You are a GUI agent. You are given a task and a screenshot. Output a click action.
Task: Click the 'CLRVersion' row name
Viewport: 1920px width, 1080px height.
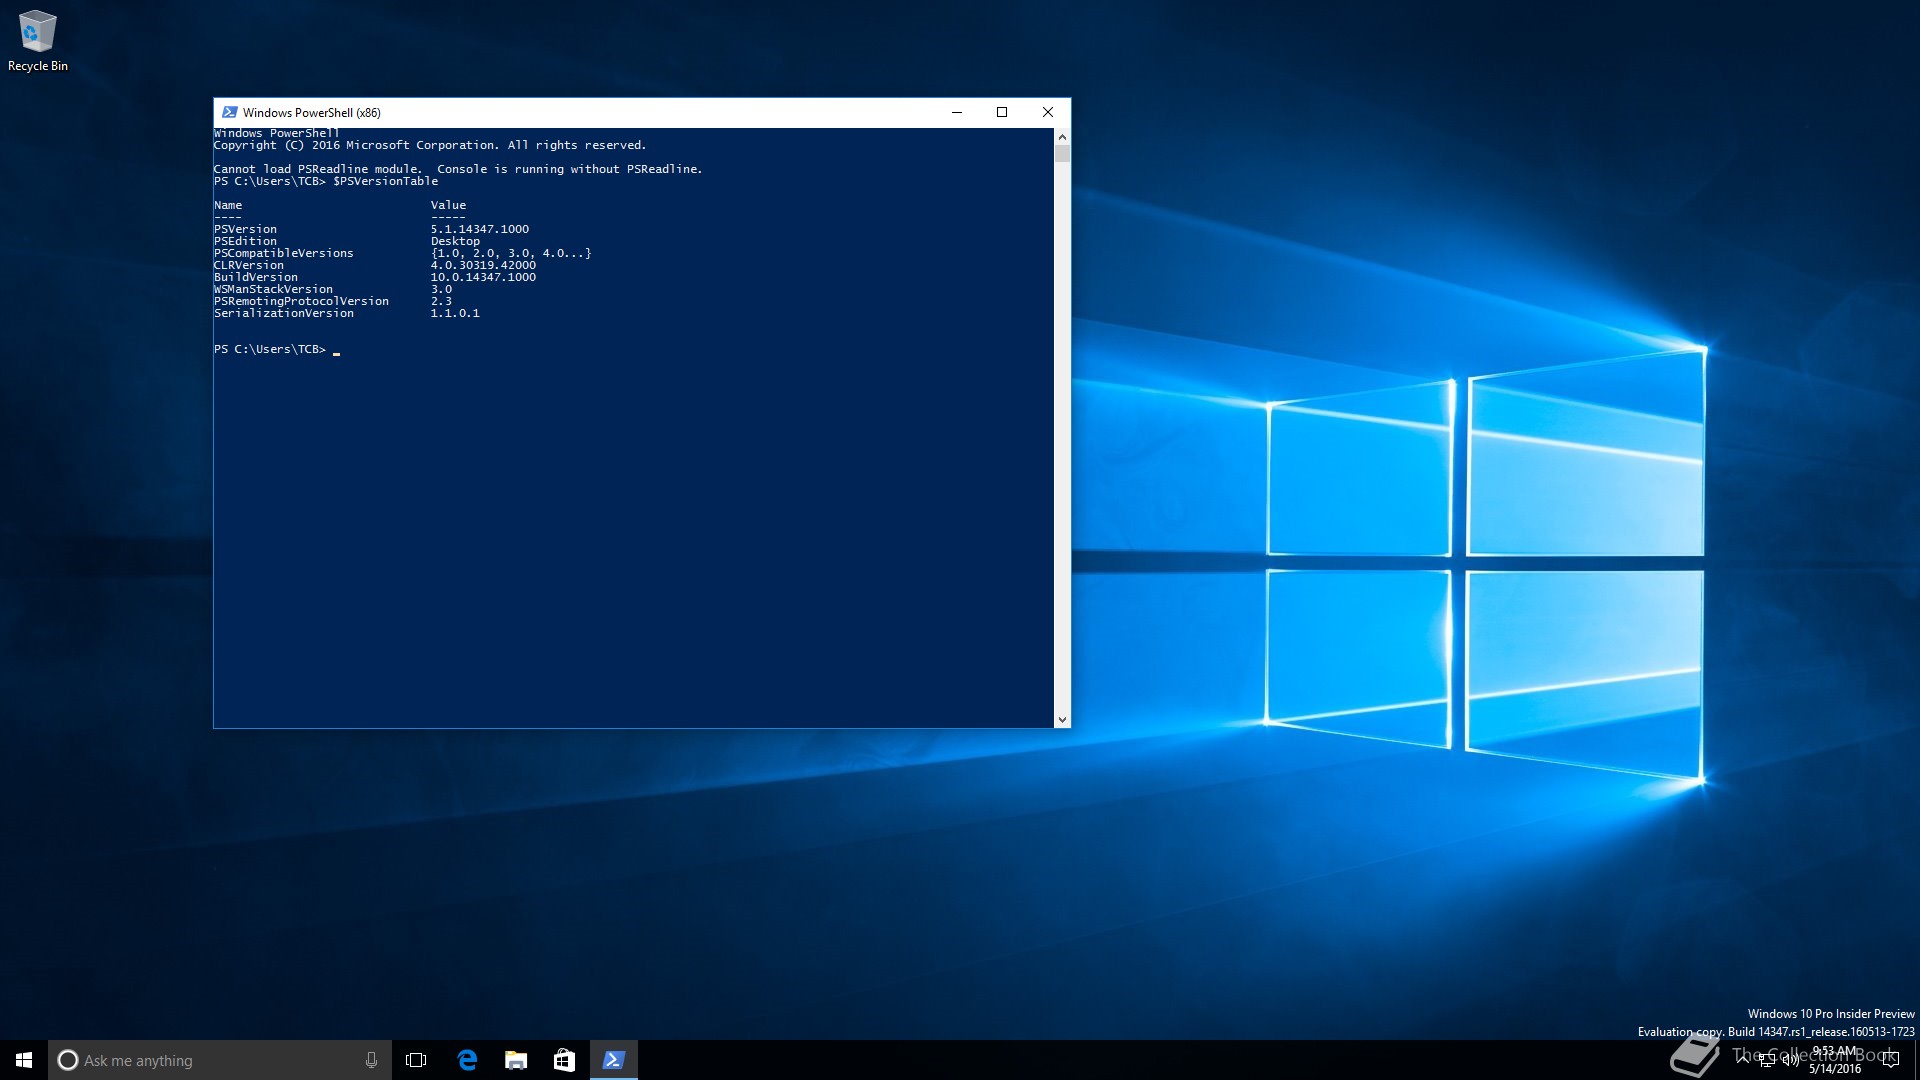click(x=249, y=265)
